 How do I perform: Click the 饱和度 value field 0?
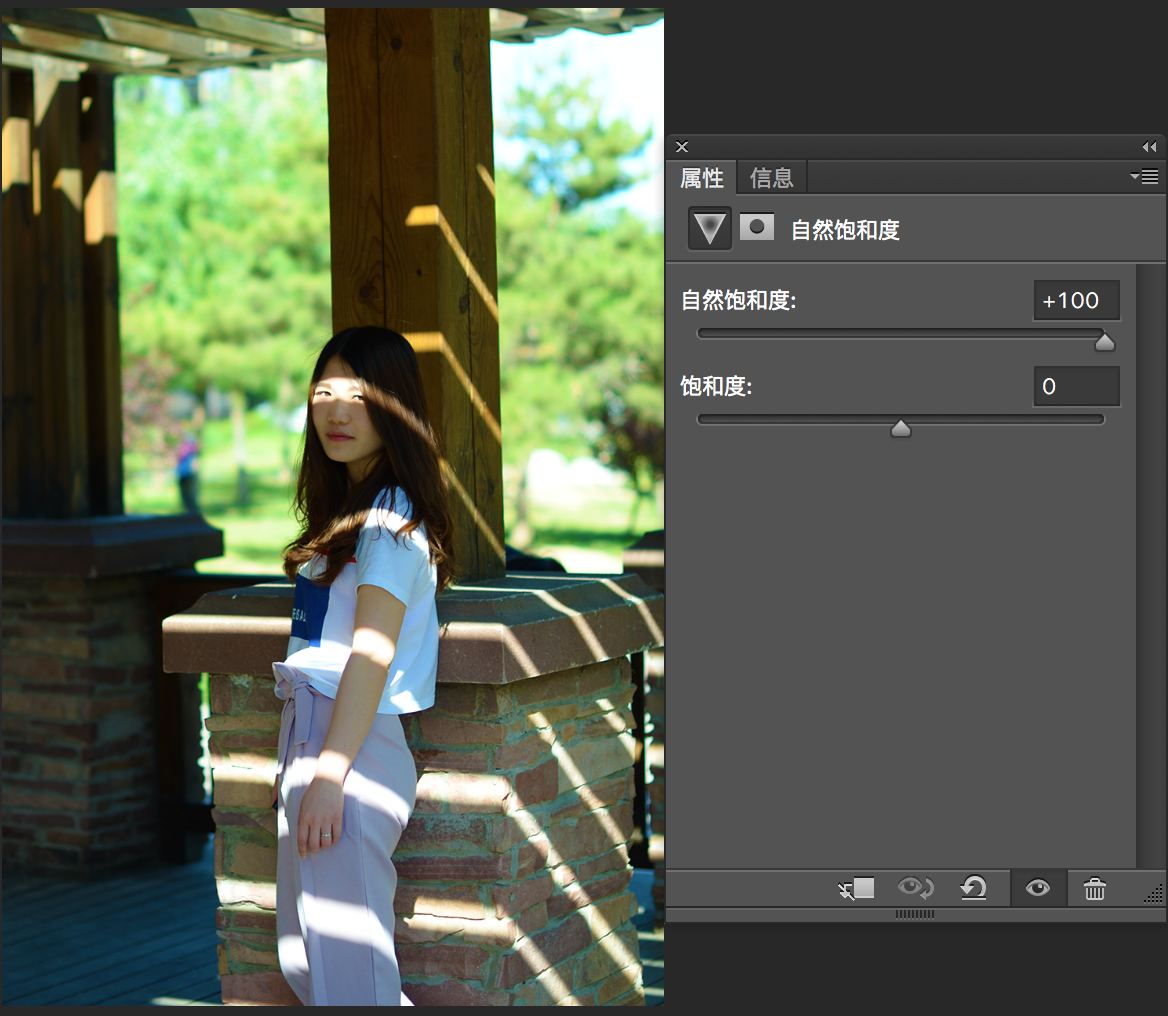[x=1076, y=386]
